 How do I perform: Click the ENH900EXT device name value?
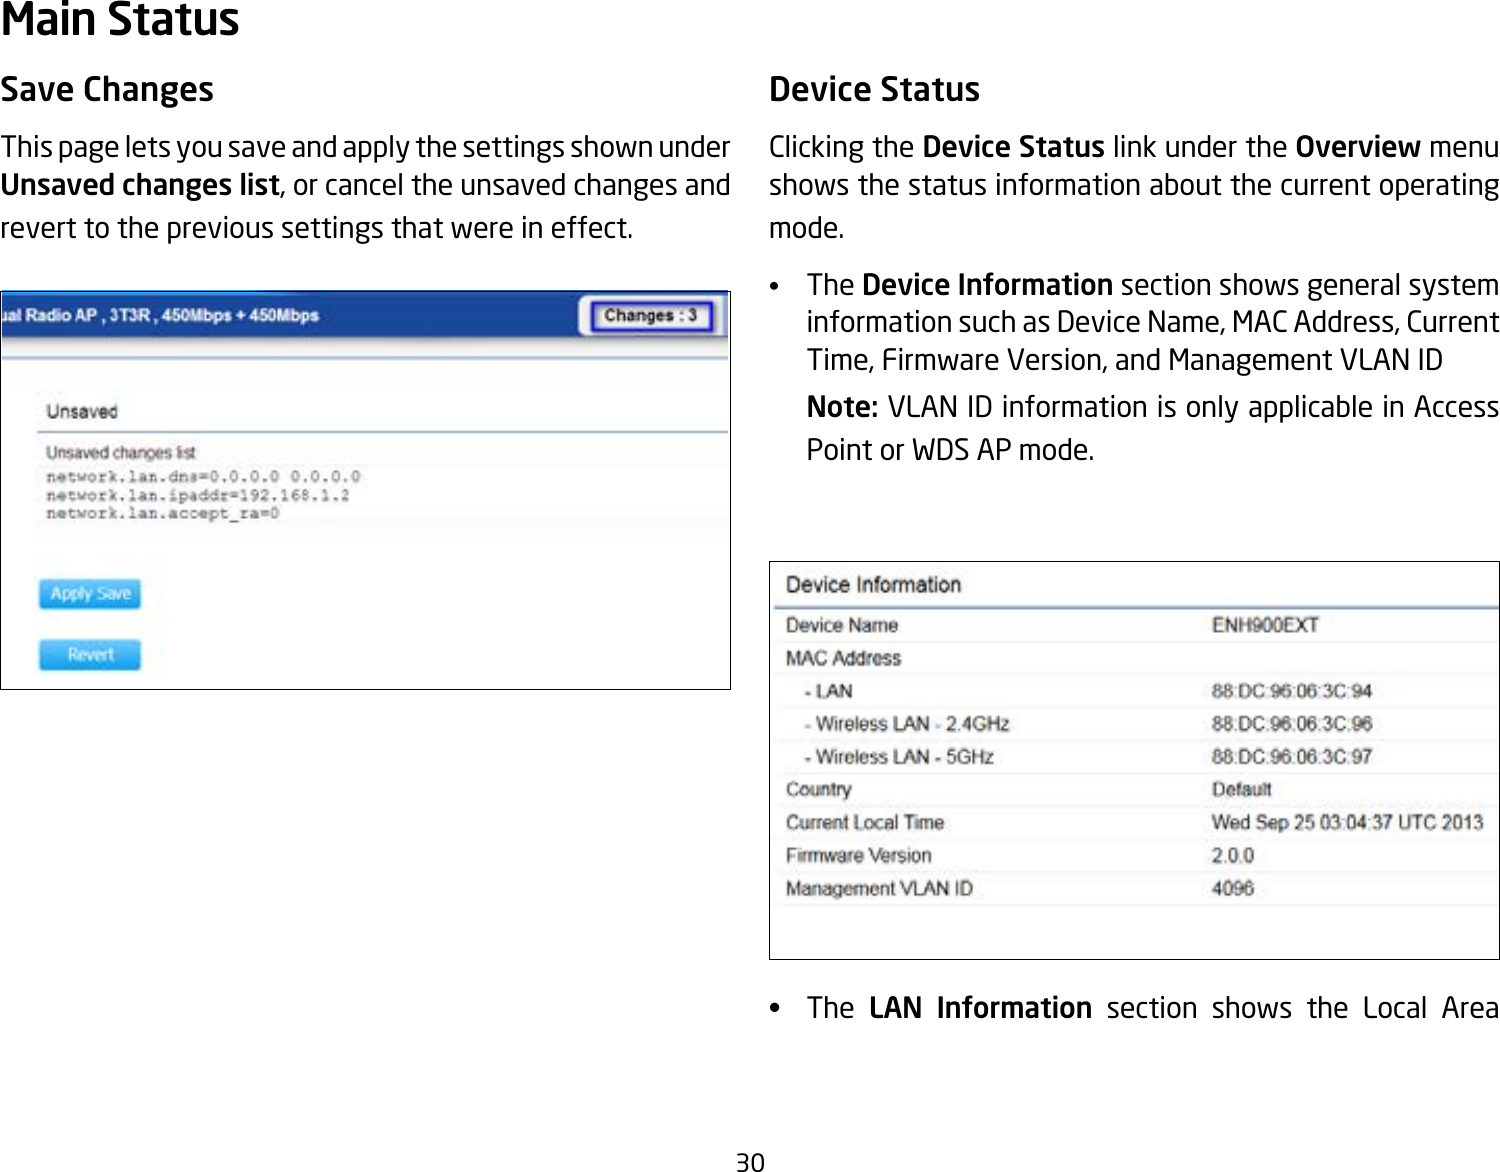pyautogui.click(x=1265, y=625)
